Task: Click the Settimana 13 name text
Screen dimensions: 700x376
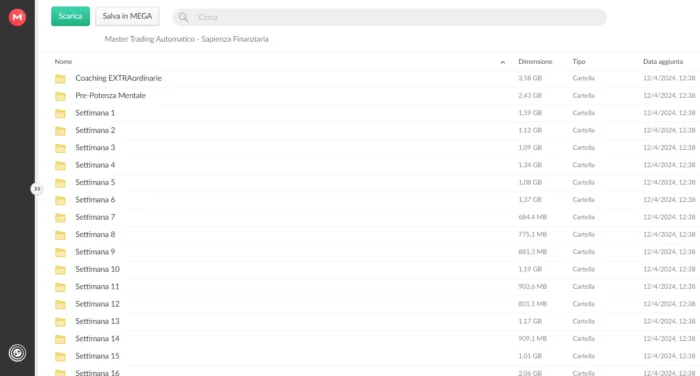Action: (x=97, y=322)
